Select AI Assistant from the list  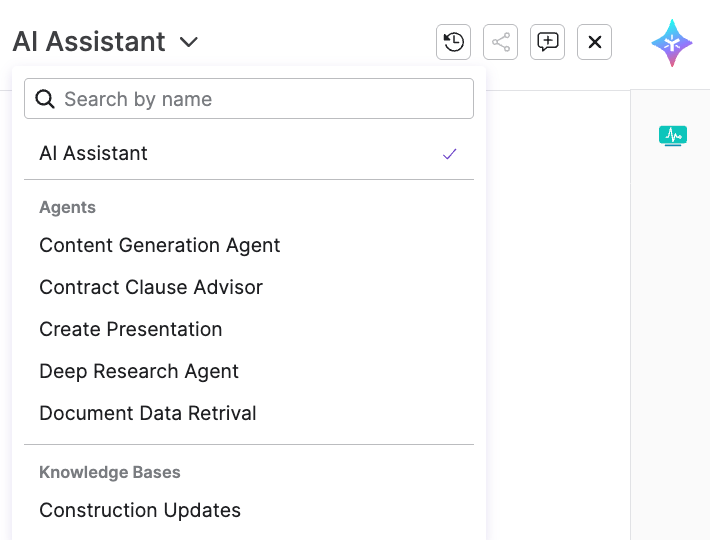pos(93,153)
